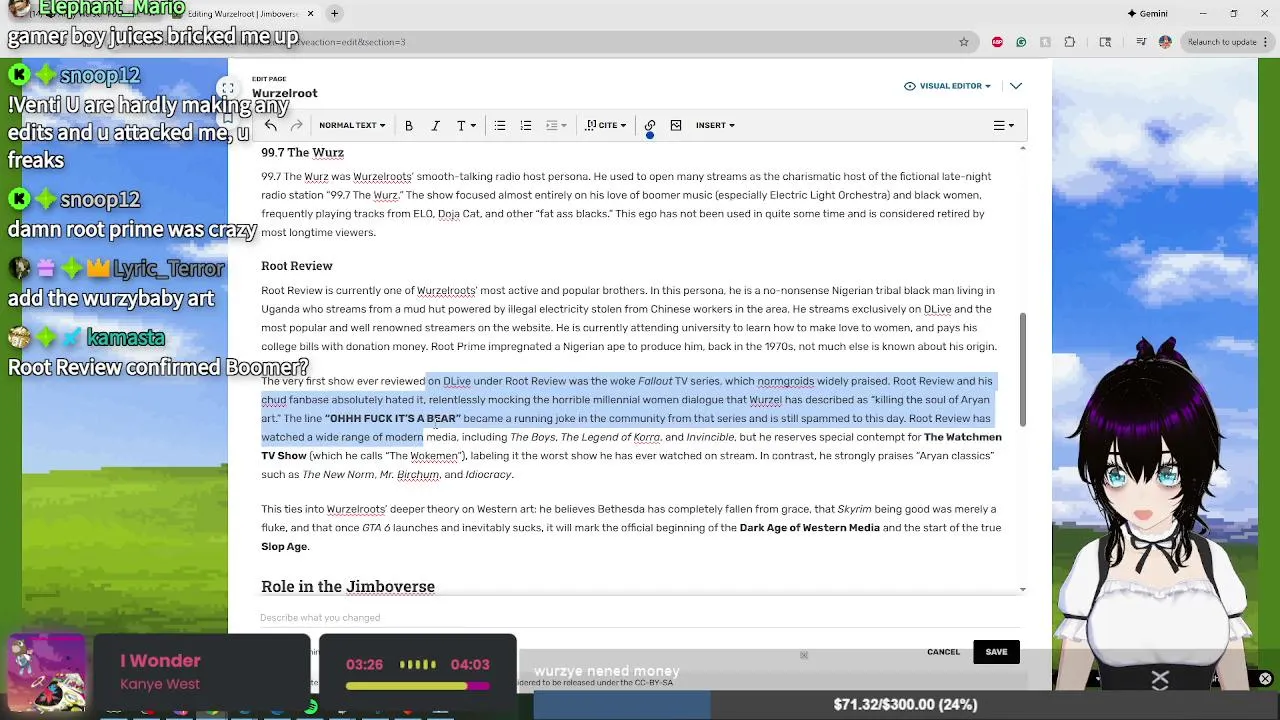Click the small X icon above license text

804,656
